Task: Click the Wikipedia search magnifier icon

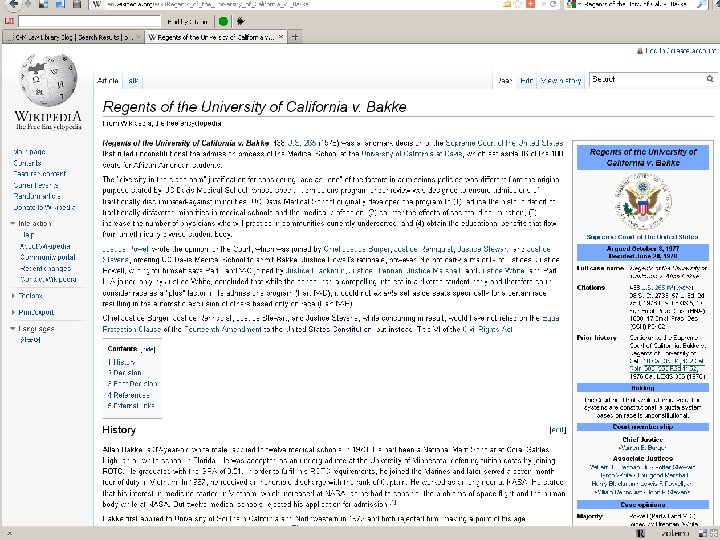Action: 710,79
